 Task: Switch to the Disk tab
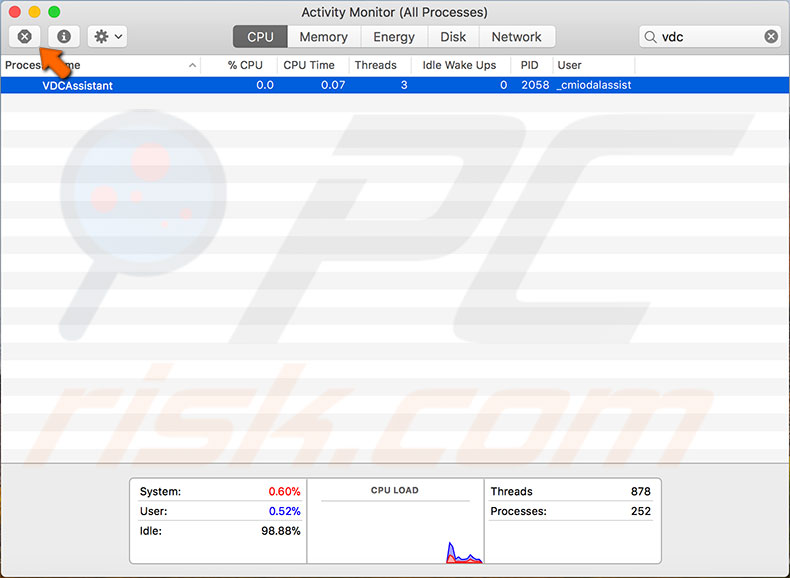point(453,37)
